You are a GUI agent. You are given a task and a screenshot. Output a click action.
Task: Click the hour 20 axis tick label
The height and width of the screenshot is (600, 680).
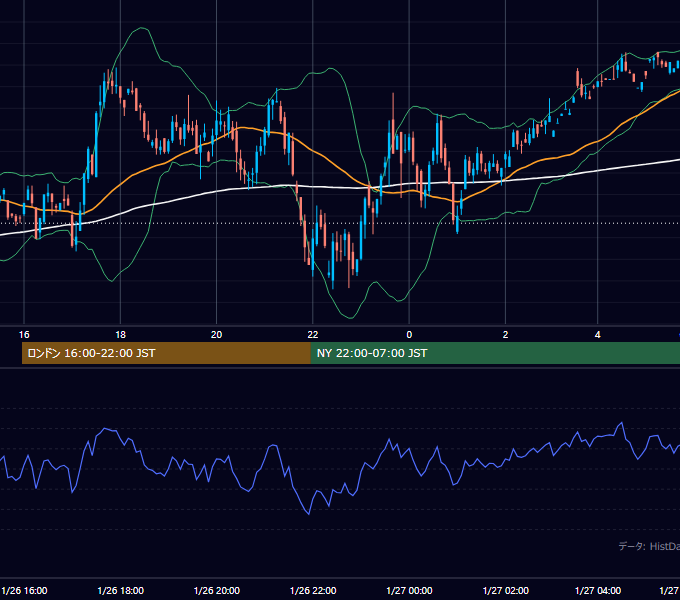pos(216,335)
